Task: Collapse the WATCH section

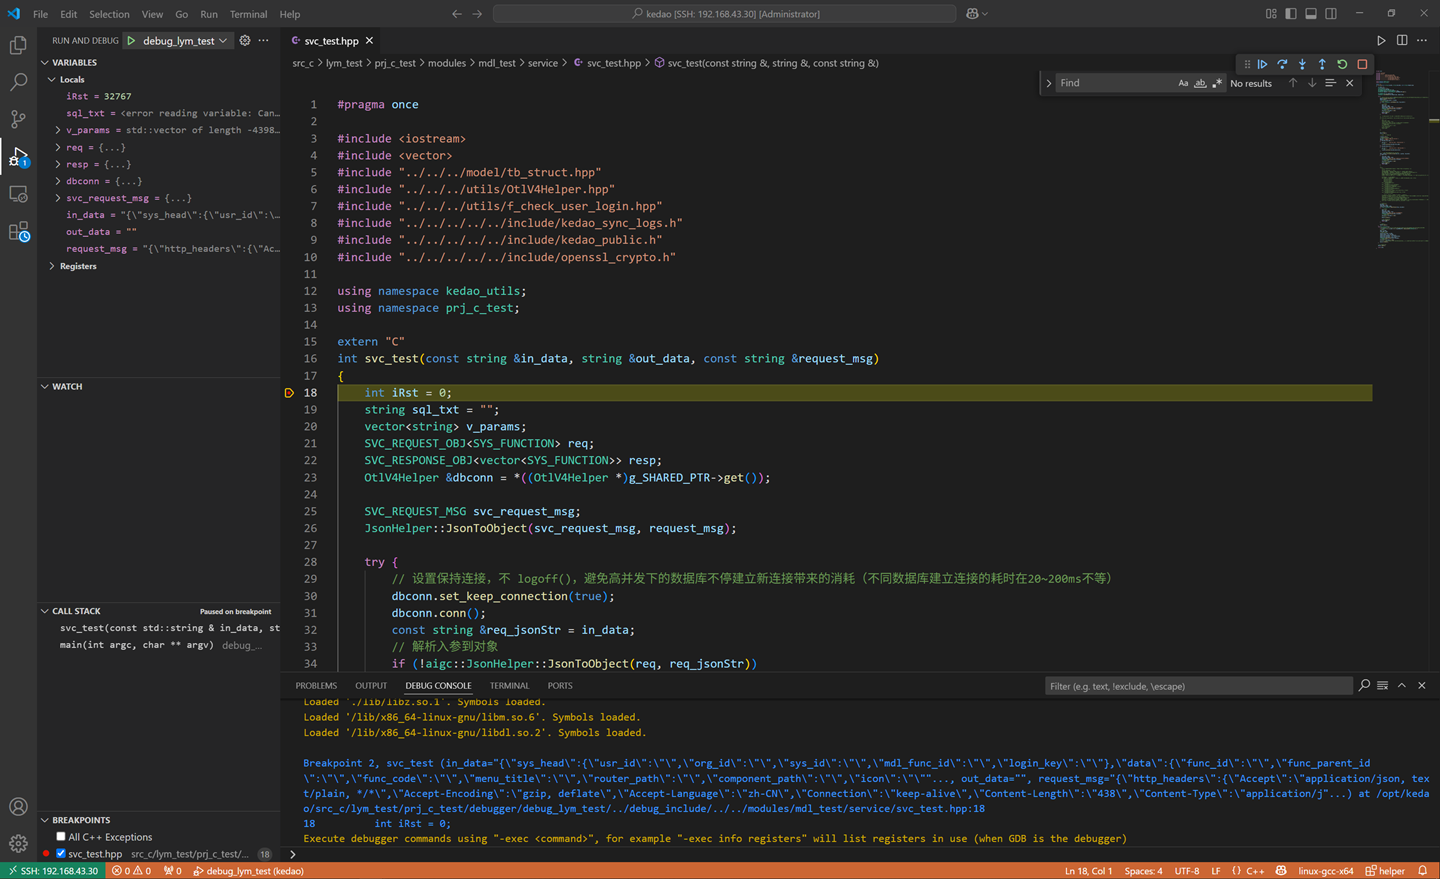Action: point(45,386)
